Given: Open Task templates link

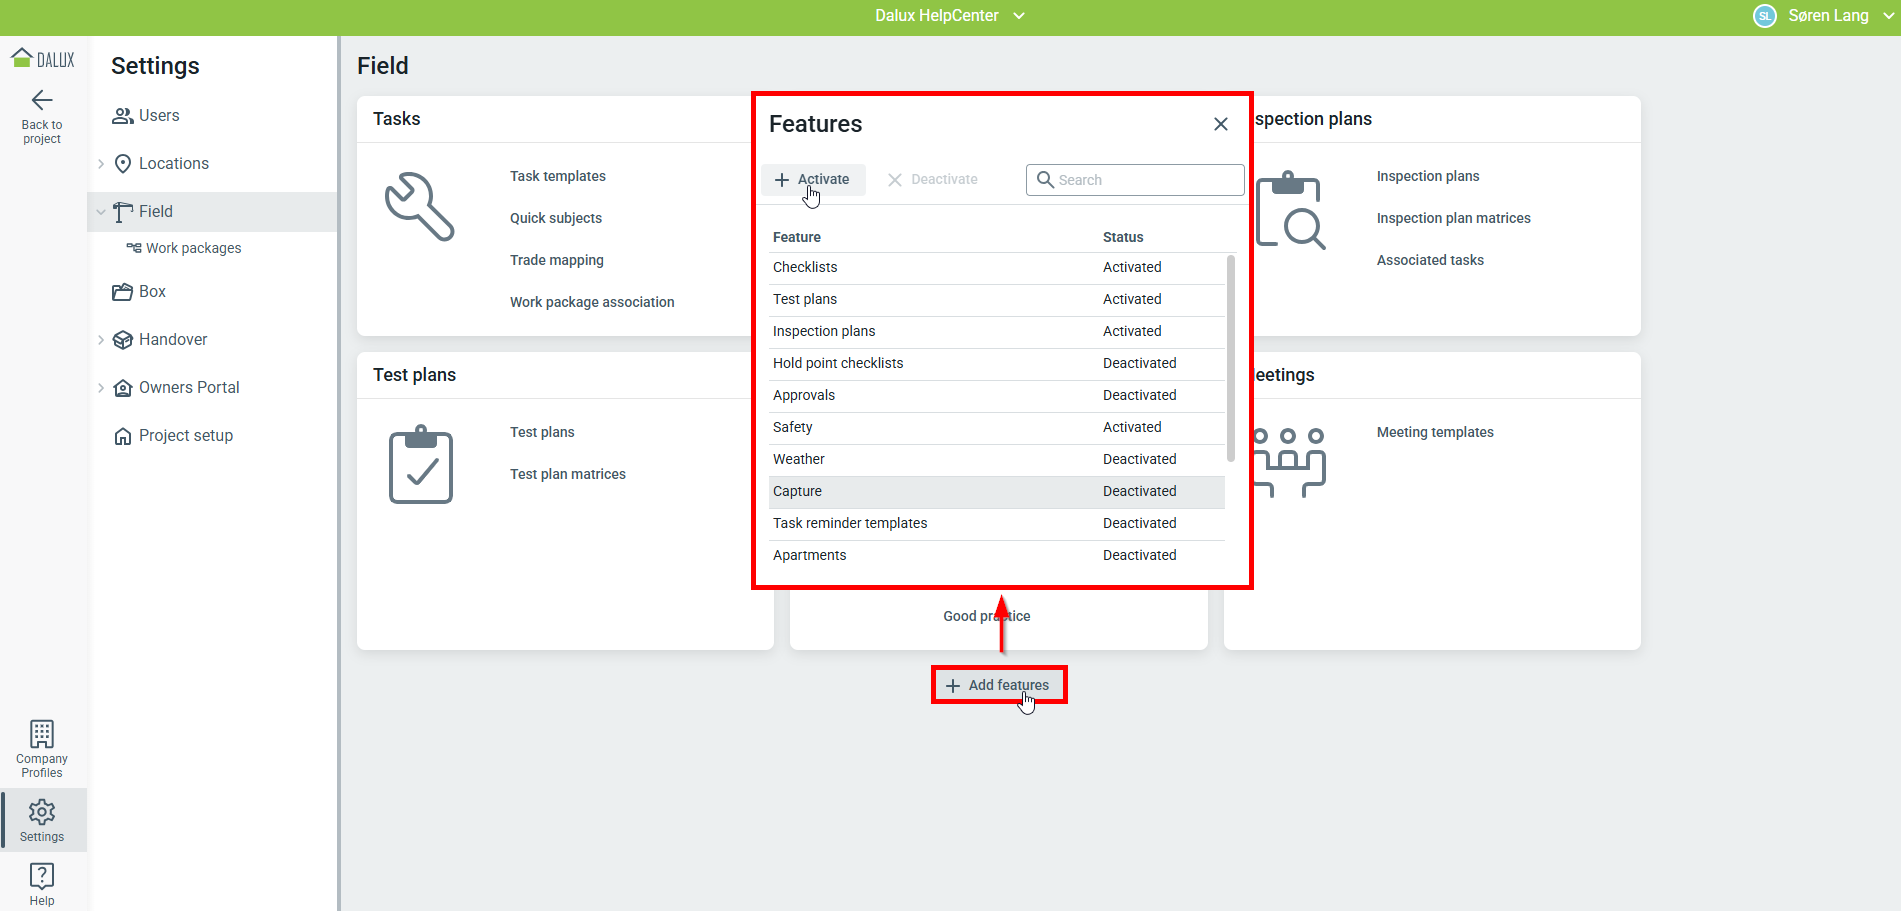Looking at the screenshot, I should point(558,176).
